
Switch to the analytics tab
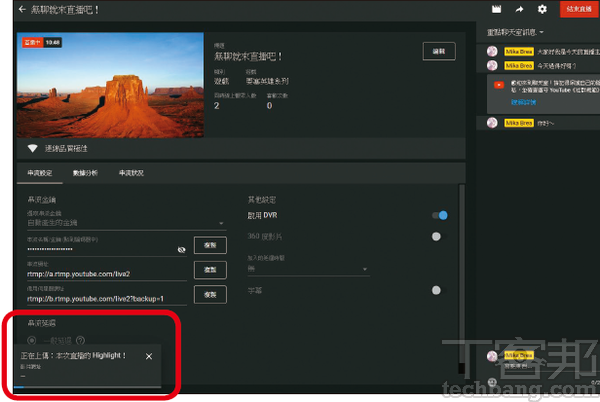[85, 173]
